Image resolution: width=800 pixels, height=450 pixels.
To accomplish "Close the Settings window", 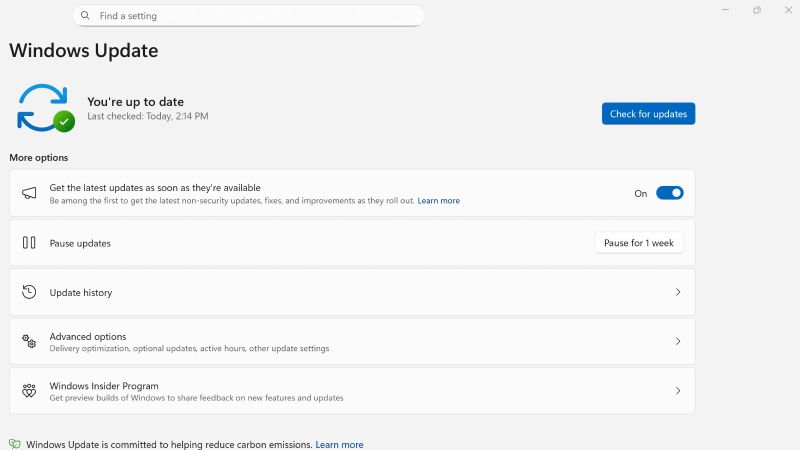I will coord(788,10).
